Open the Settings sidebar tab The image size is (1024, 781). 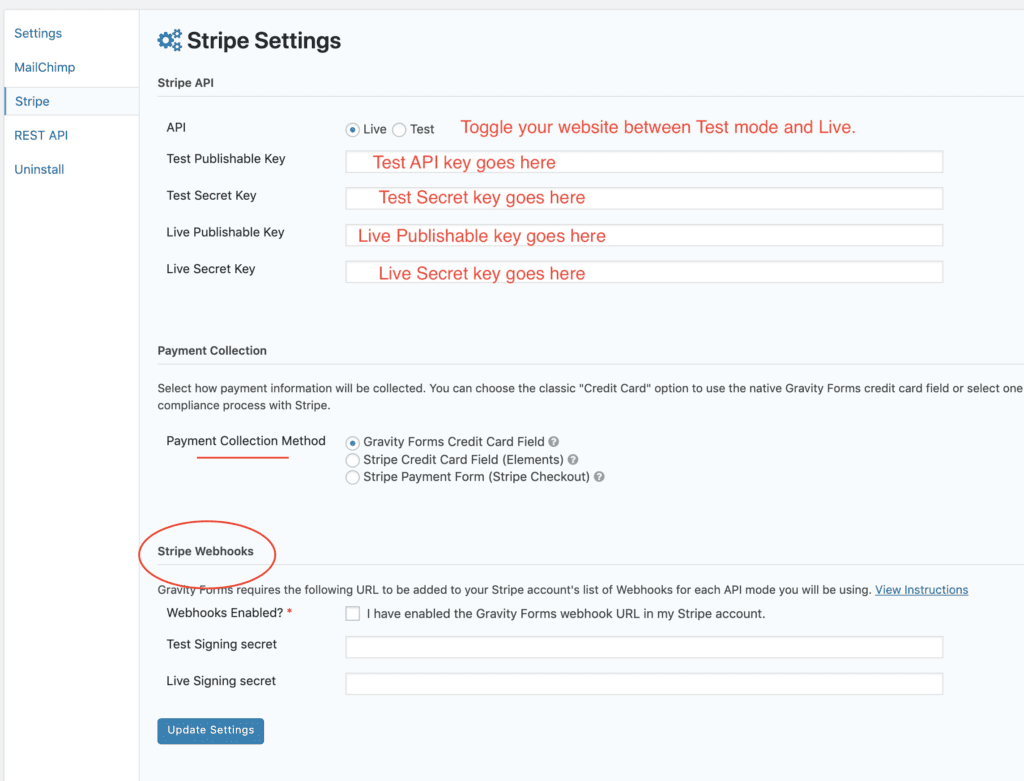click(38, 33)
